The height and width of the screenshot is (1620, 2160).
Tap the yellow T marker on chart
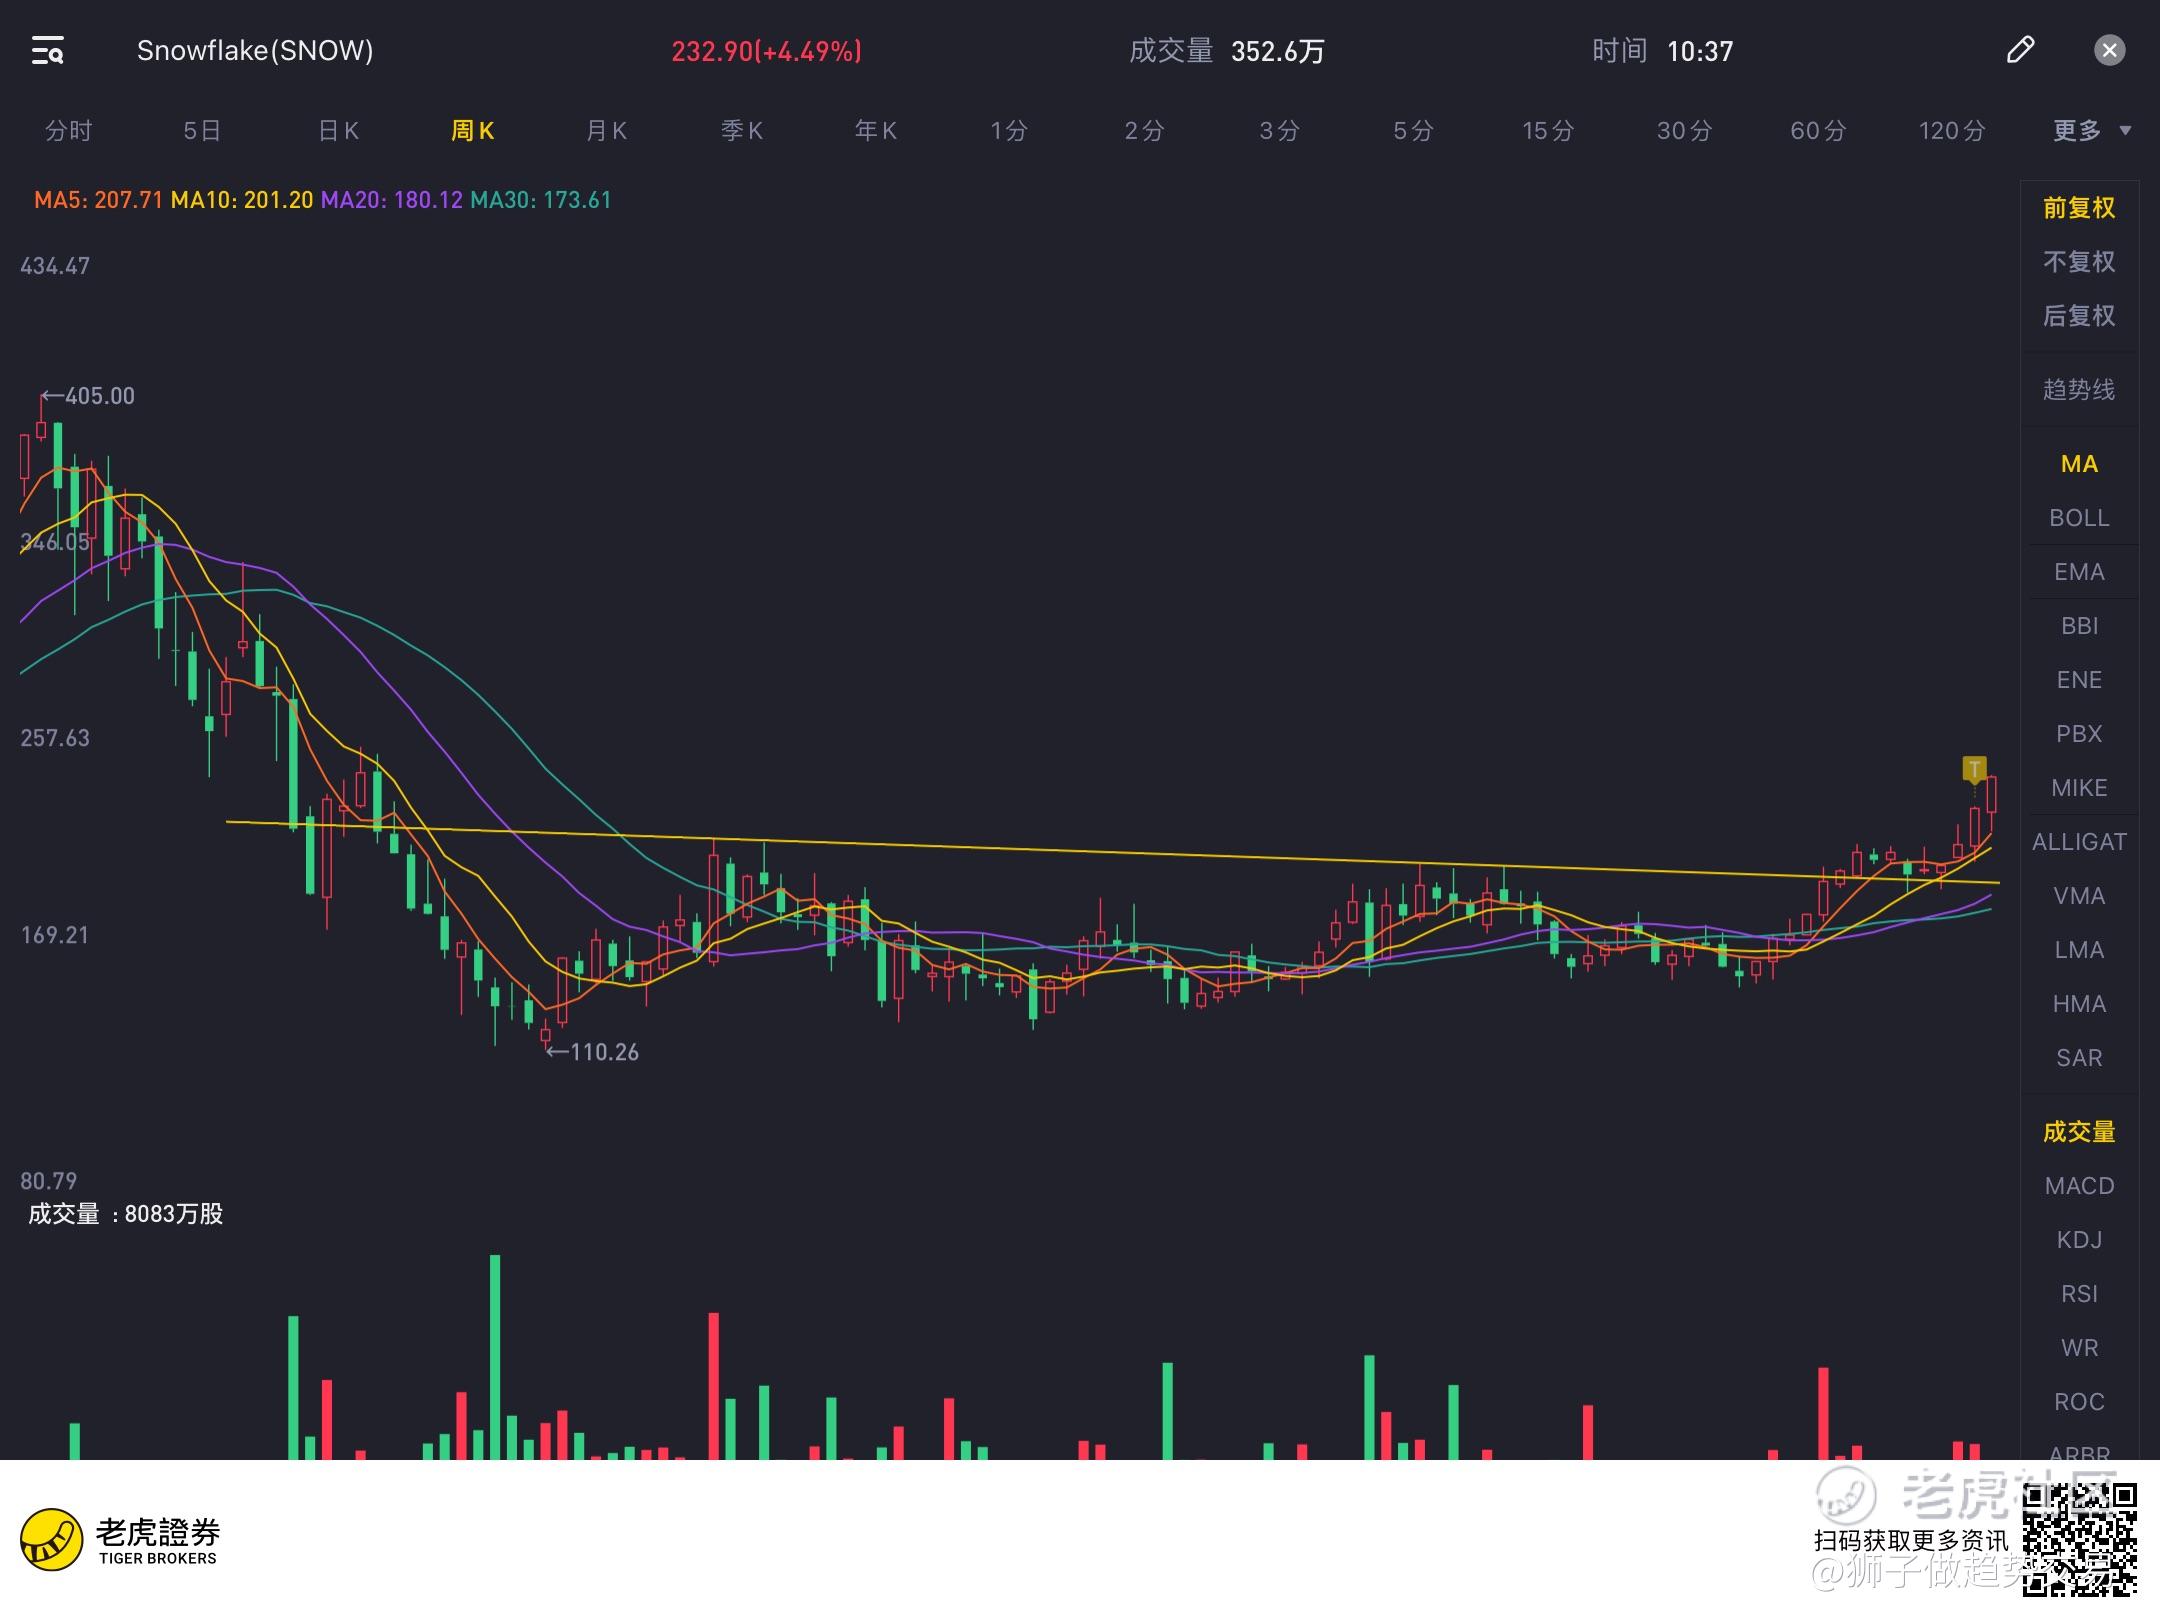point(1974,769)
